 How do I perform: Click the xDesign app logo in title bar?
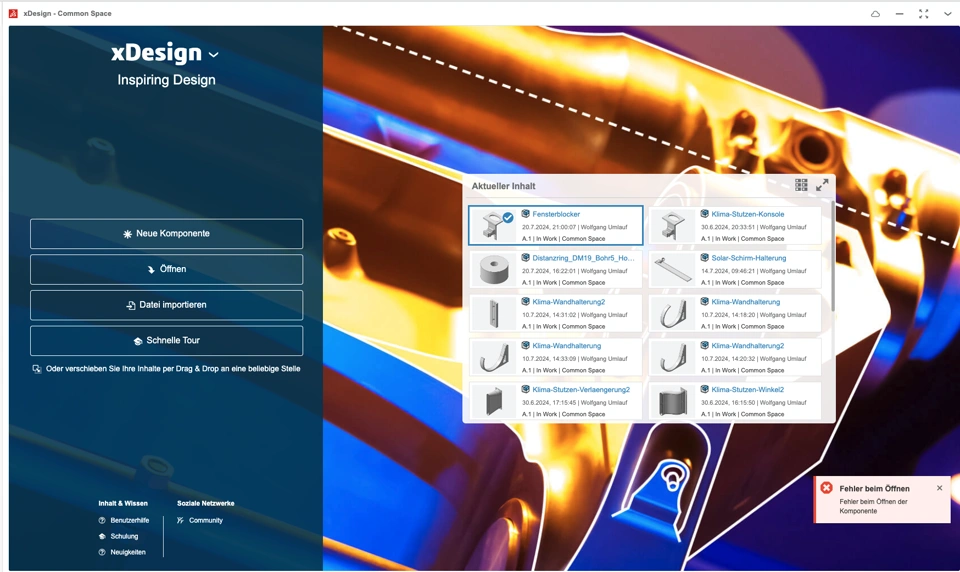coord(13,13)
